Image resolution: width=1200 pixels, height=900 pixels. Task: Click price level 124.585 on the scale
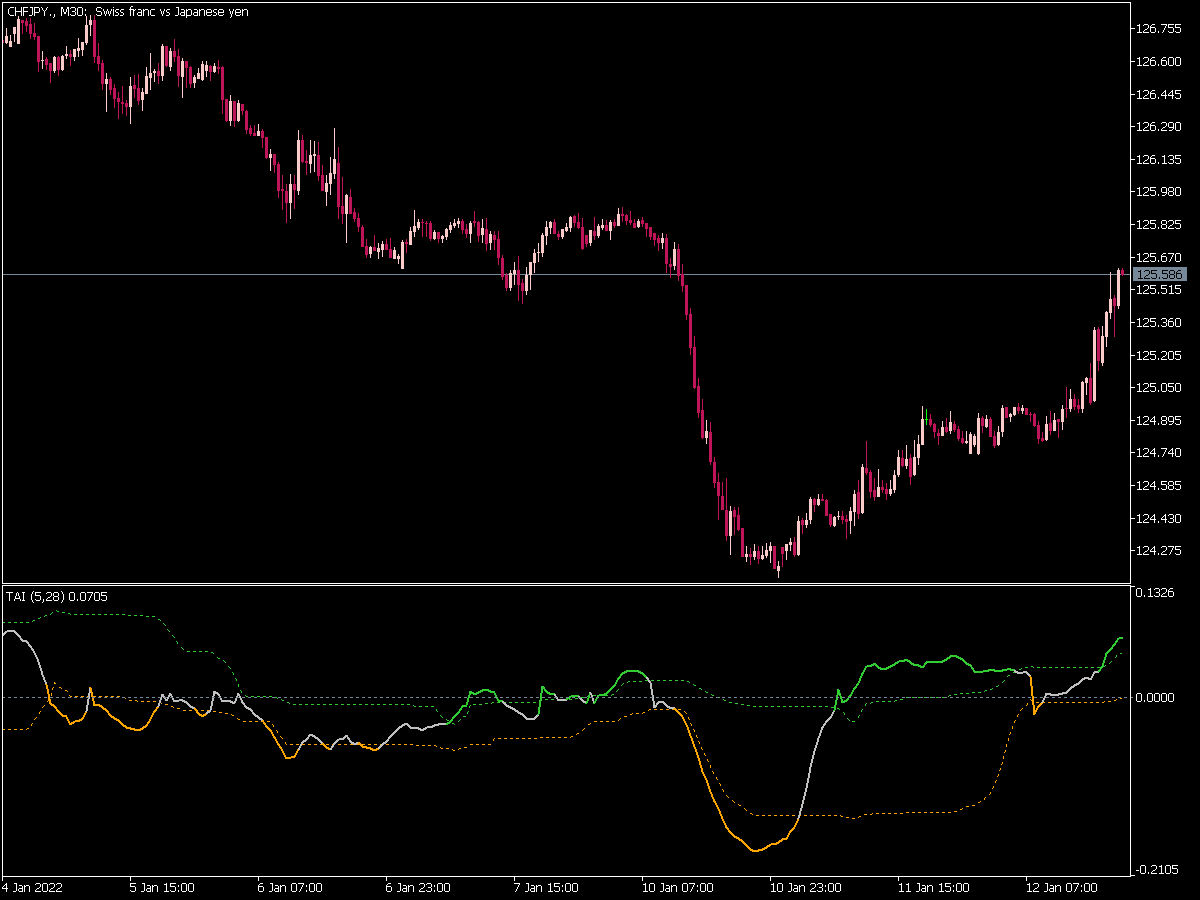coord(1160,486)
